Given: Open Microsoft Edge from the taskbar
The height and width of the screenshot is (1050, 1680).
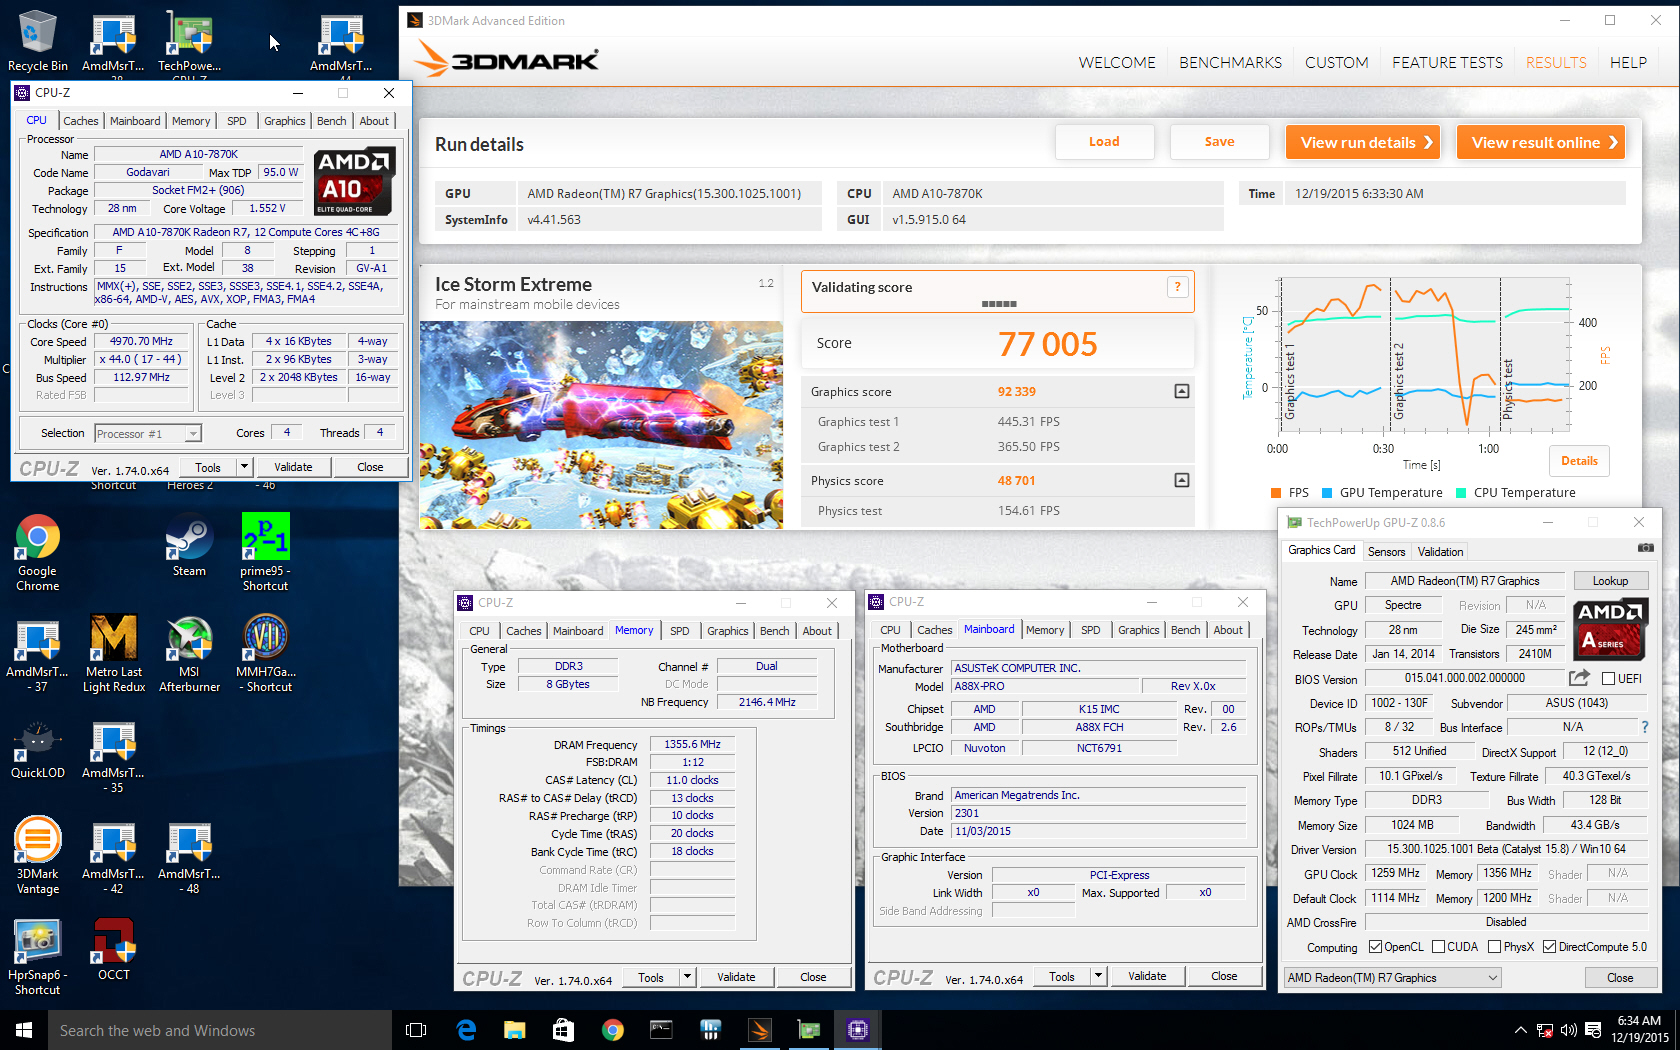Looking at the screenshot, I should click(x=466, y=1030).
